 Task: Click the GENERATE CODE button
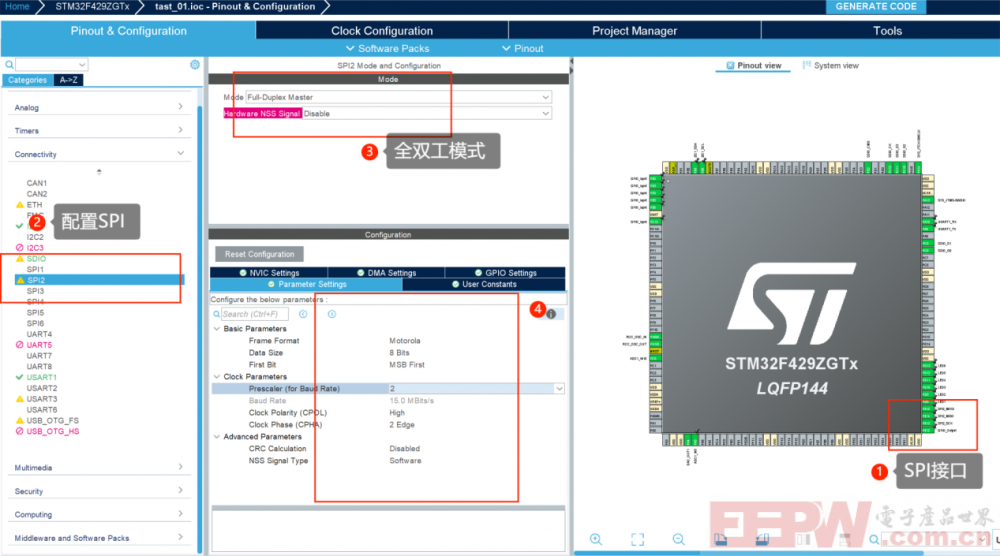[x=876, y=6]
